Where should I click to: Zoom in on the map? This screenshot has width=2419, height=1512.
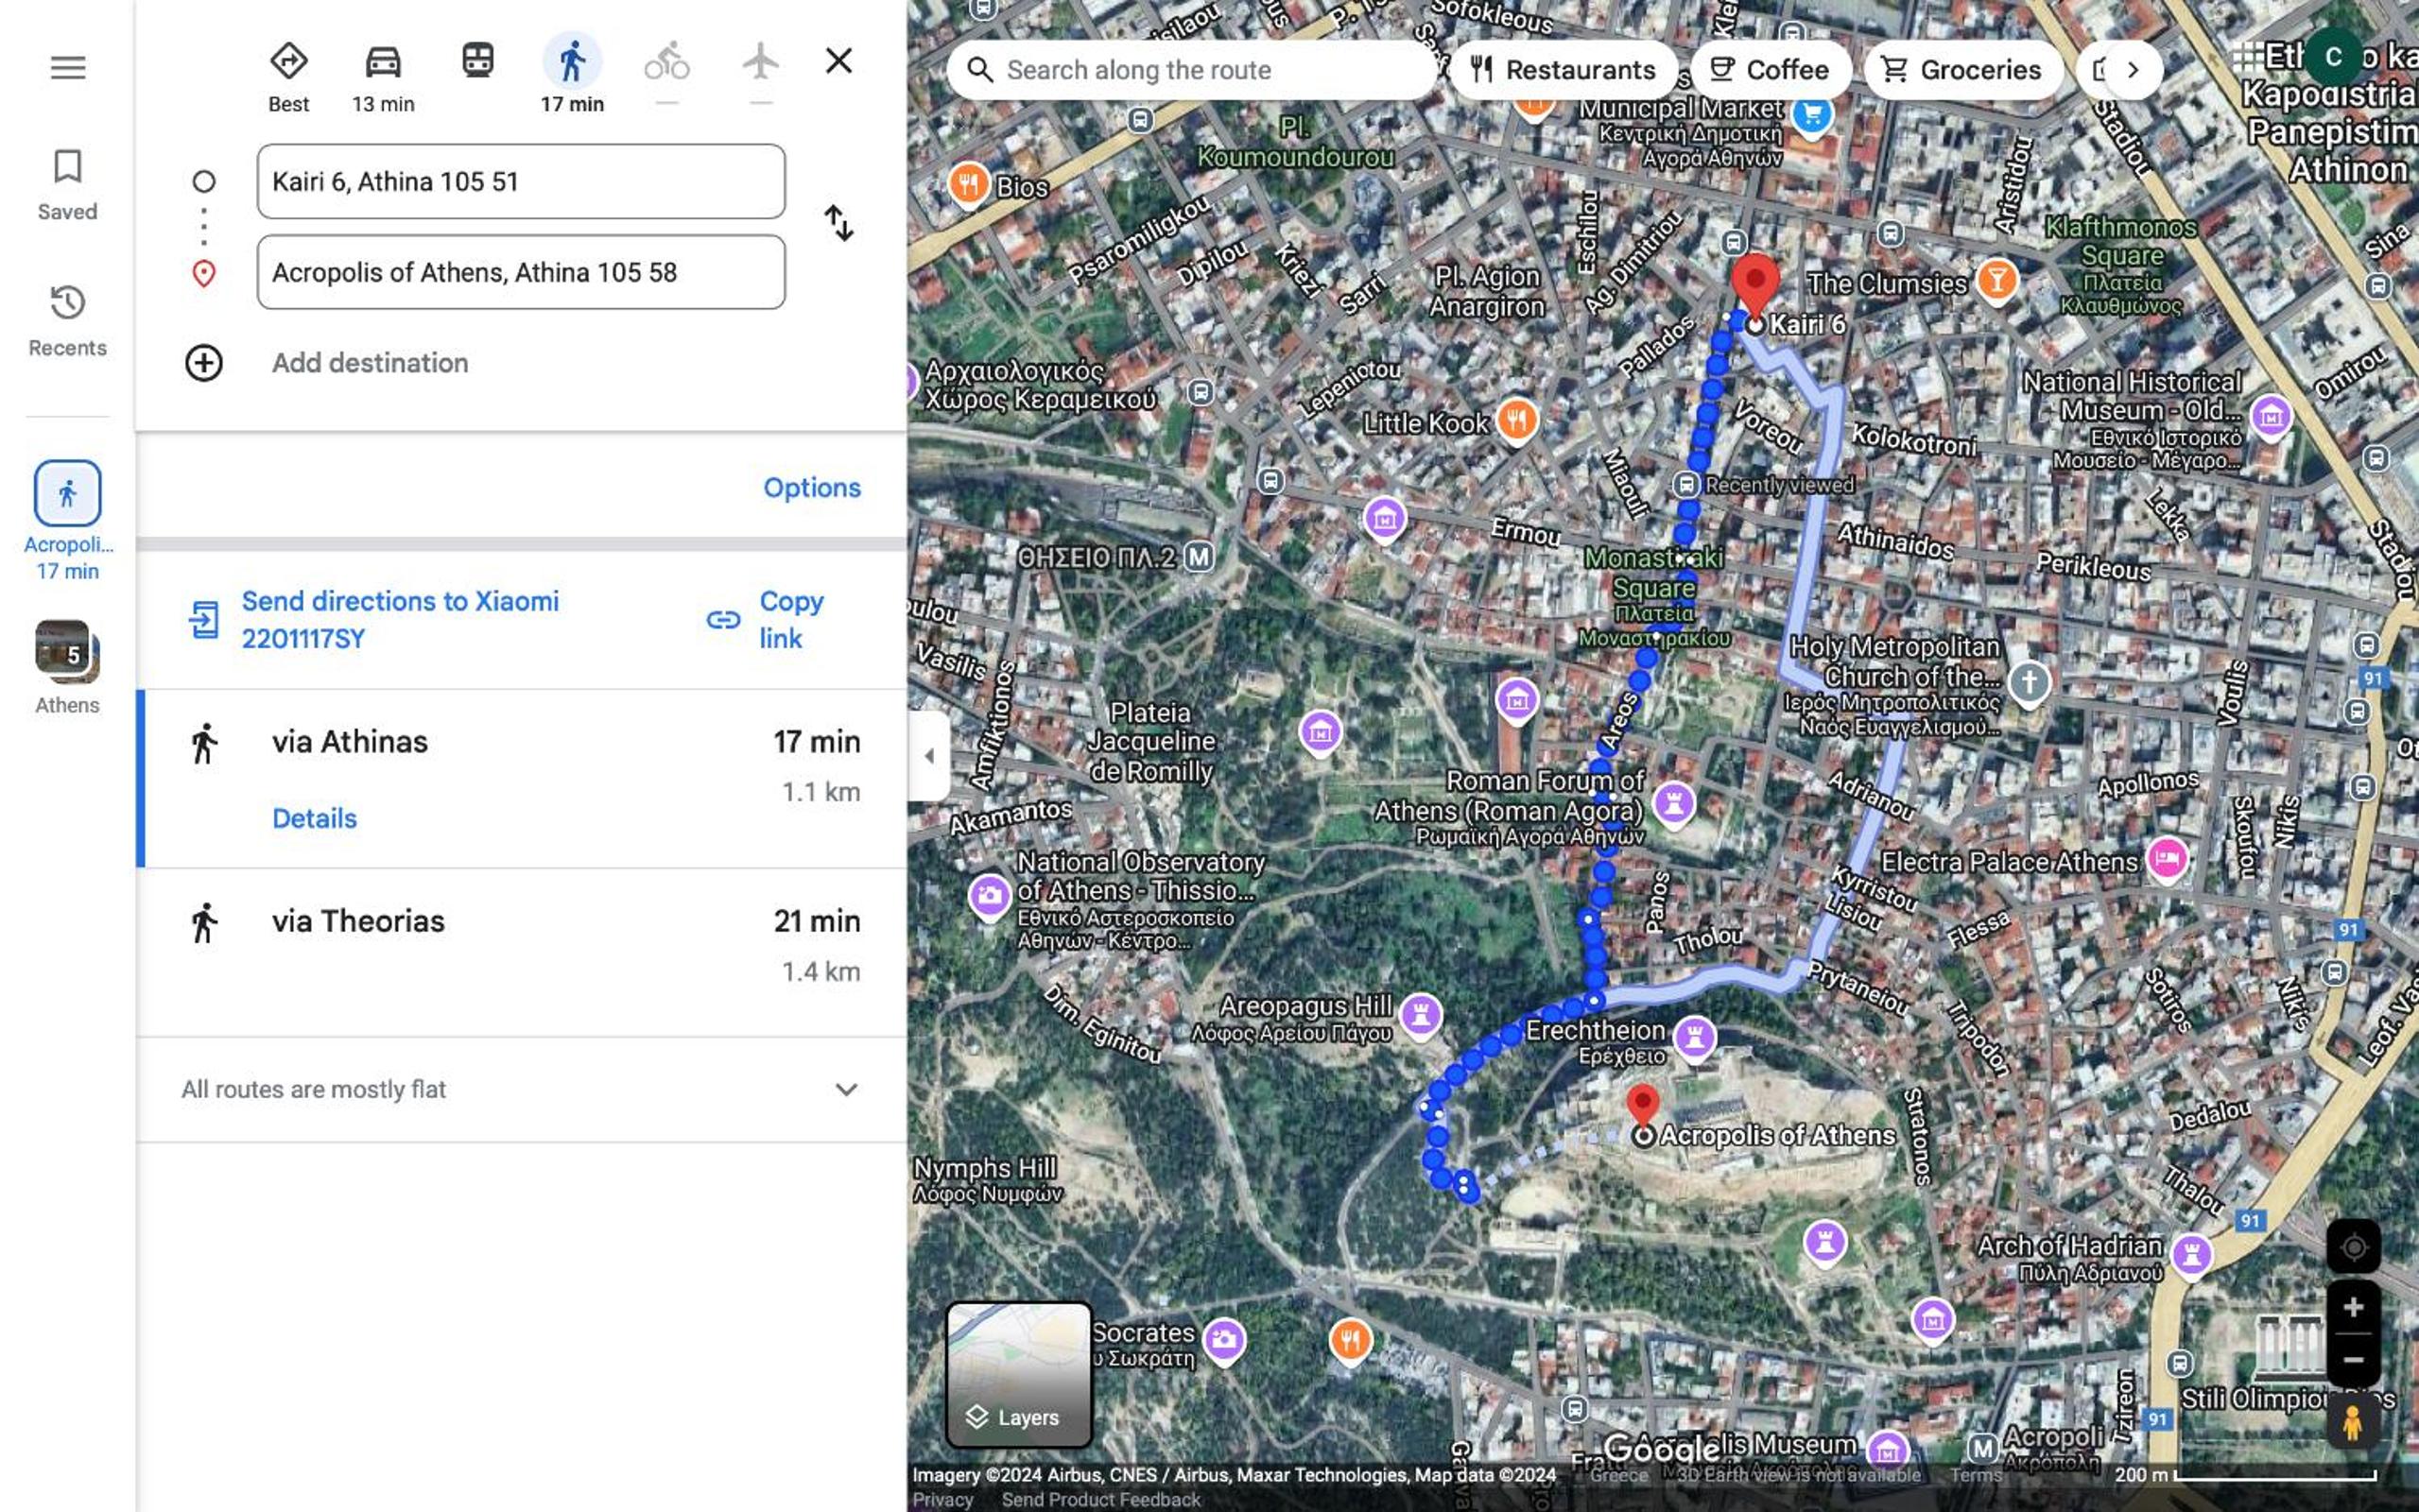click(2353, 1308)
